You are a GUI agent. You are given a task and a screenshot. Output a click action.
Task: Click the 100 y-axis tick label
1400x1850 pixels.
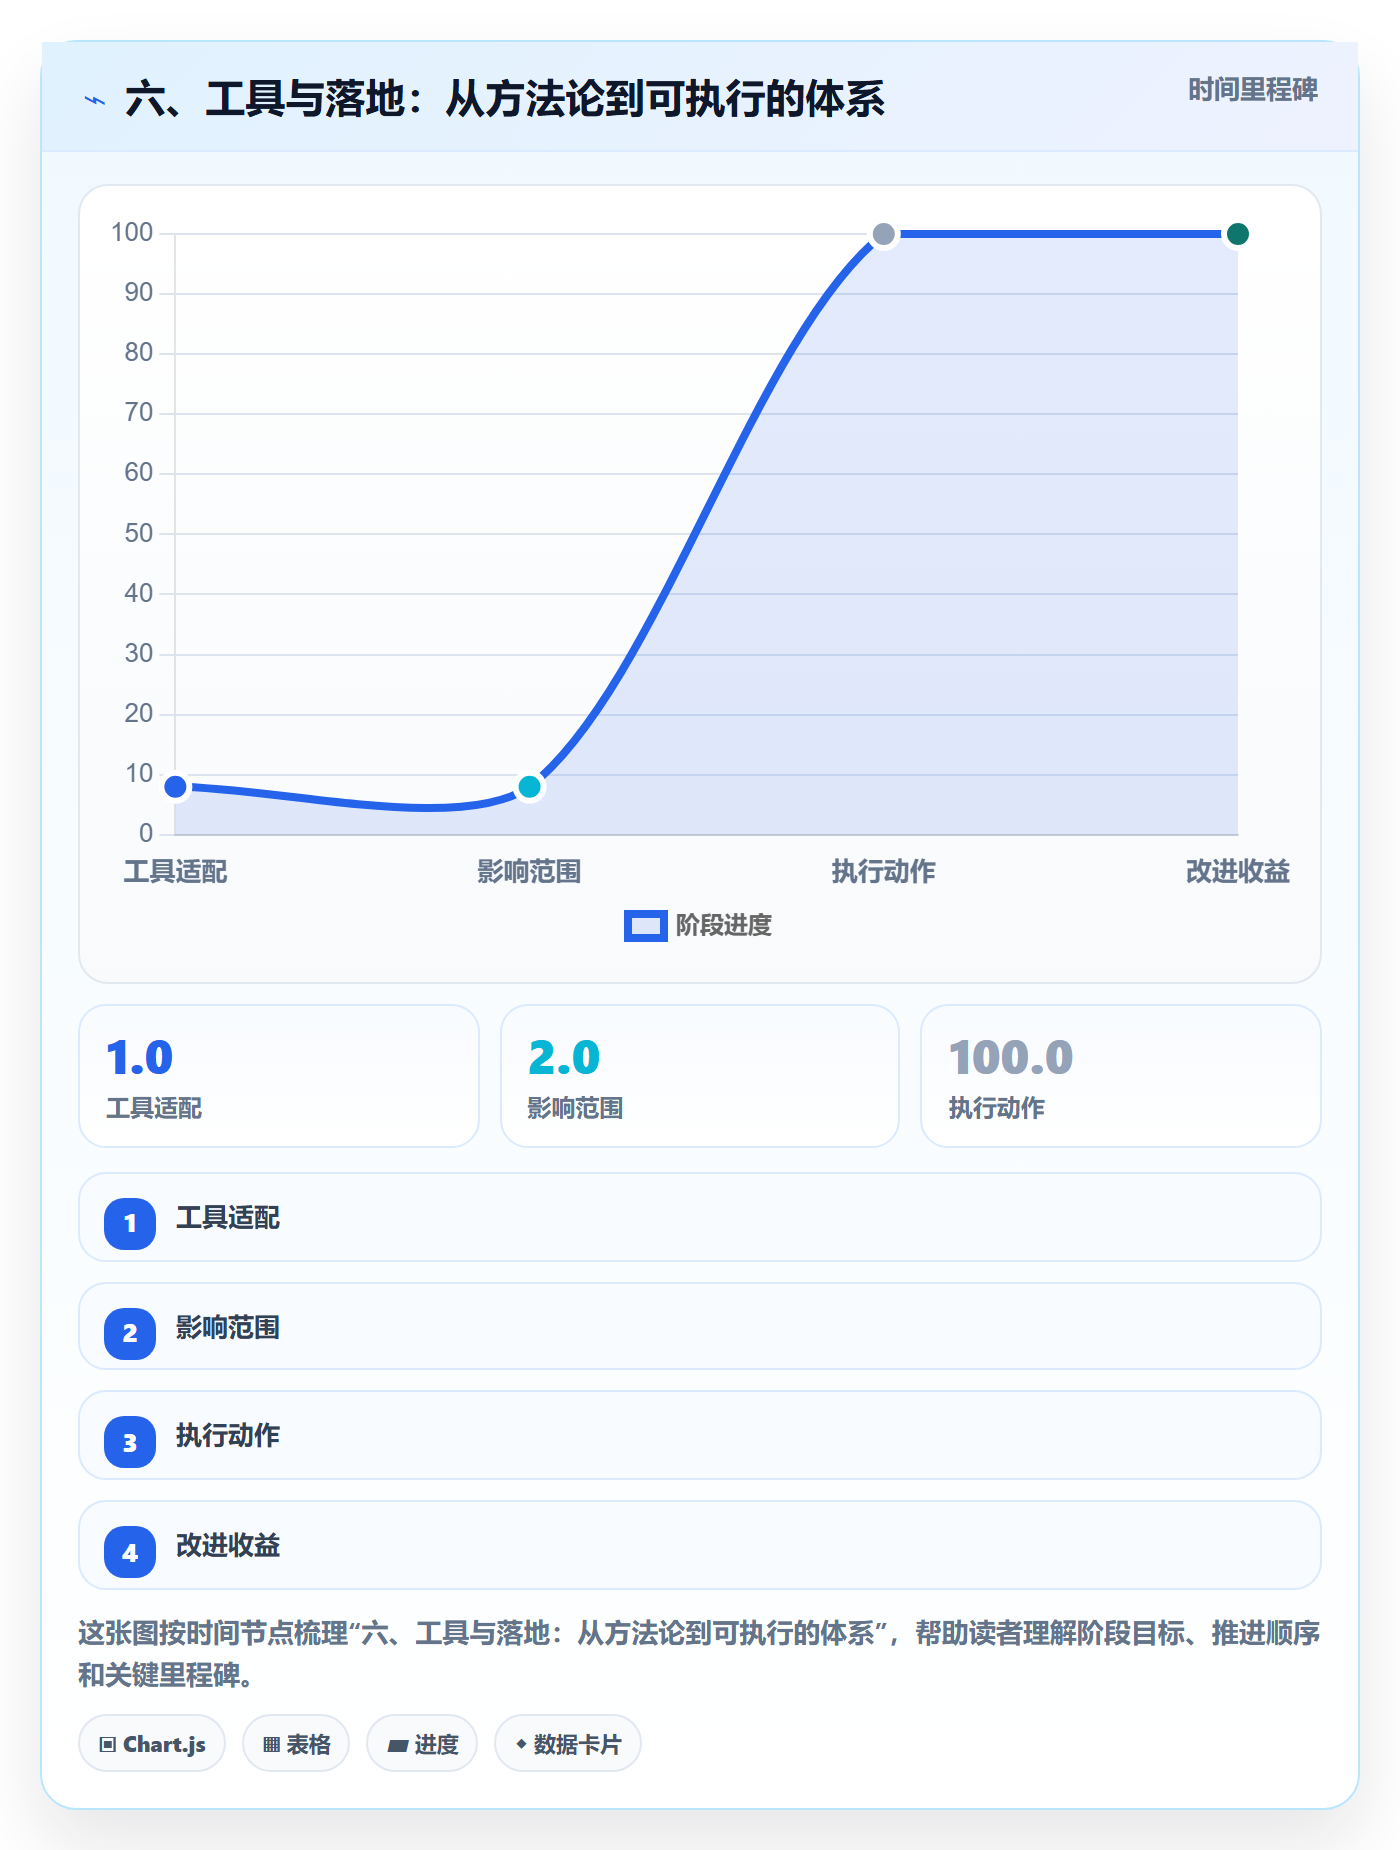pyautogui.click(x=132, y=233)
